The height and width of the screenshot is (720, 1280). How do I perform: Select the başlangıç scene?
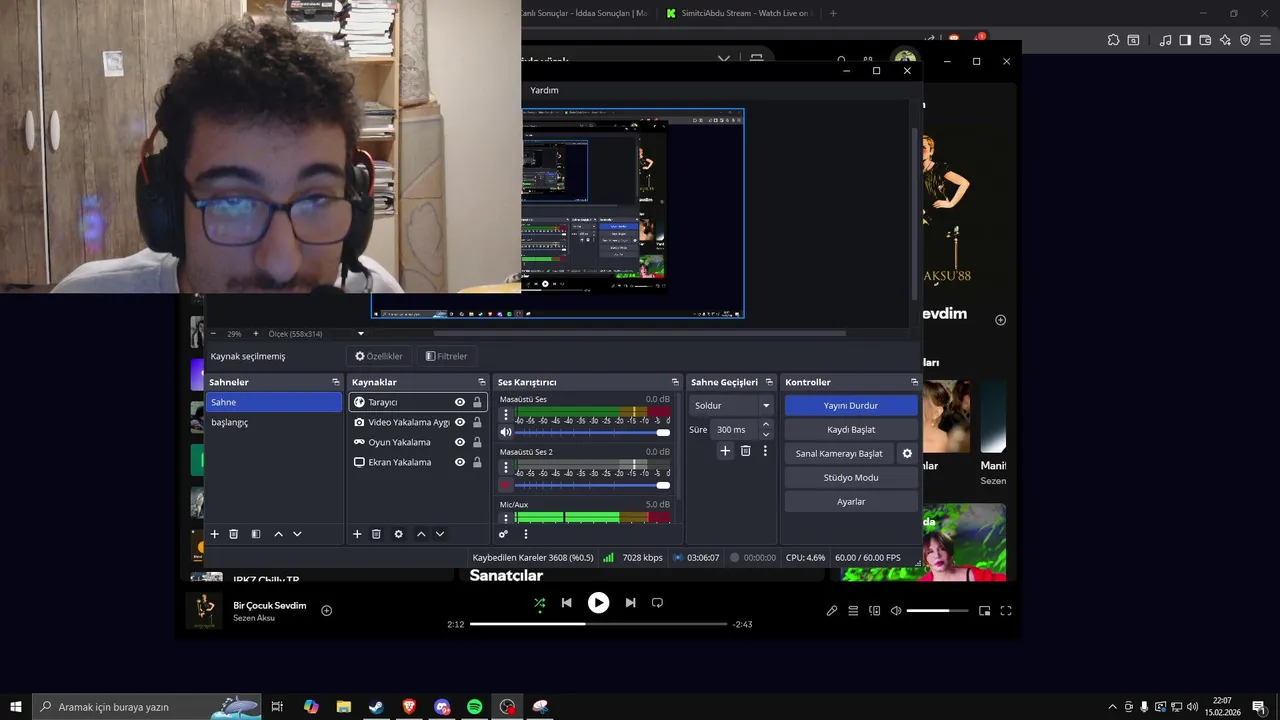pos(274,422)
